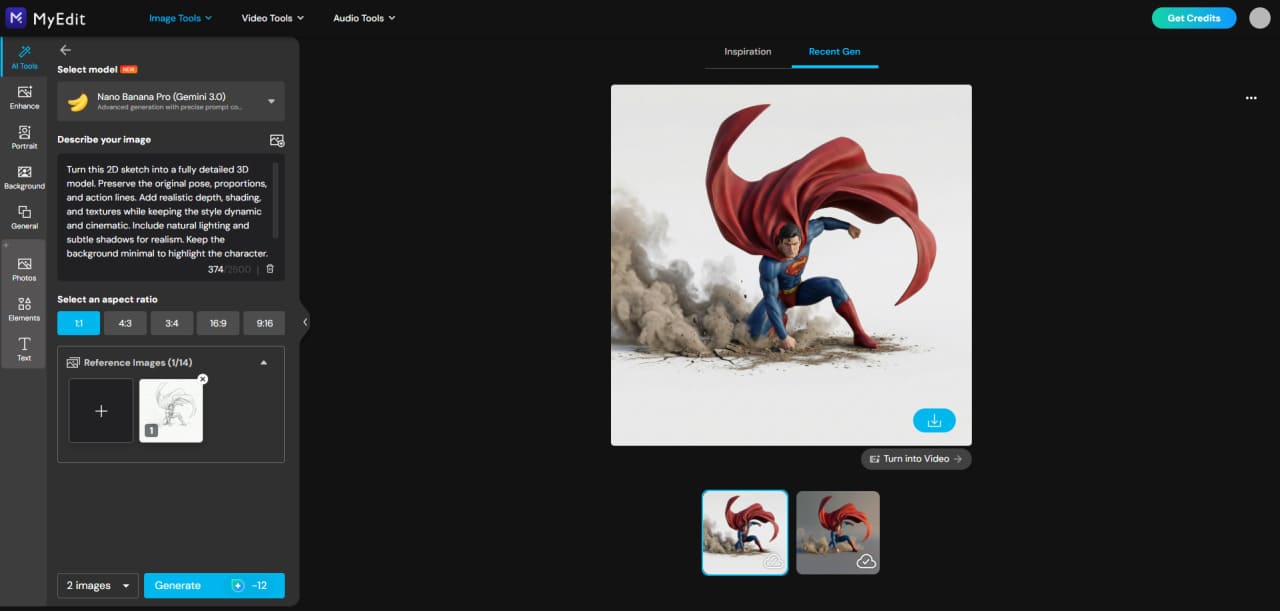Select the 3:4 aspect ratio option

[x=171, y=322]
